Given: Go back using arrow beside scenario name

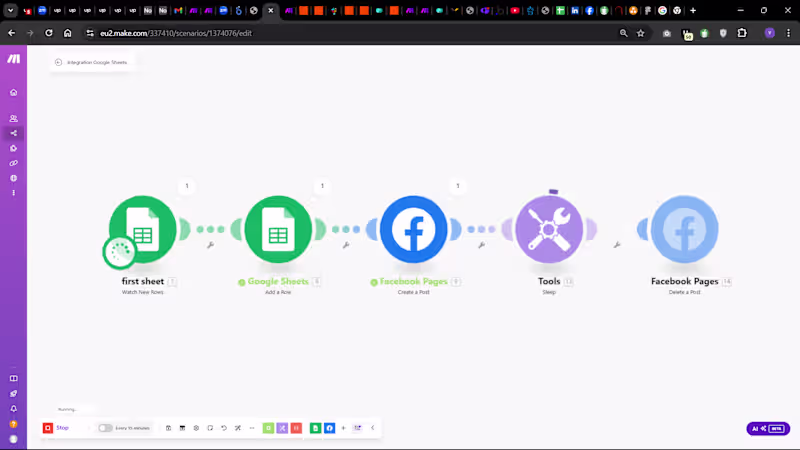Looking at the screenshot, I should click(x=58, y=62).
